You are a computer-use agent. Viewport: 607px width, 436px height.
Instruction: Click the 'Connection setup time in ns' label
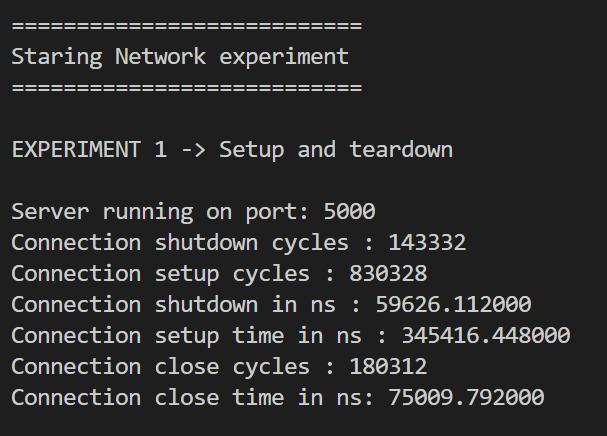[x=187, y=336]
